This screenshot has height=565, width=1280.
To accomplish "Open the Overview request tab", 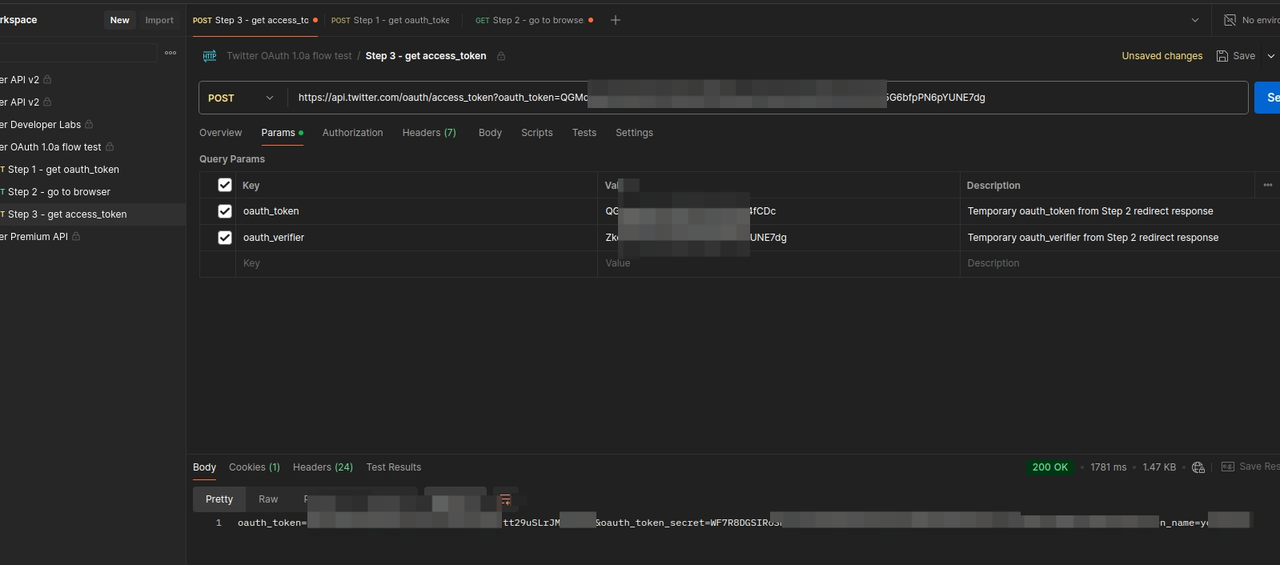I will coord(220,133).
